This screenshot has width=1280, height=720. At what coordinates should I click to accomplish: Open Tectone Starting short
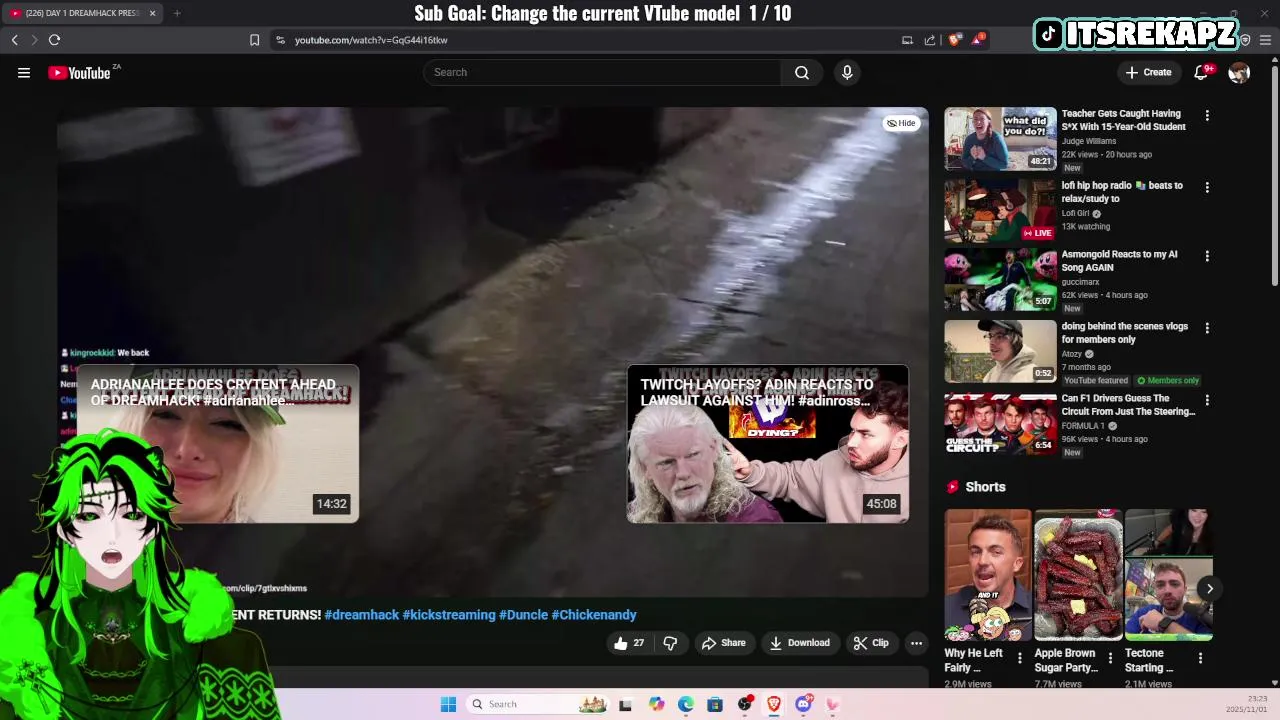pos(1168,575)
